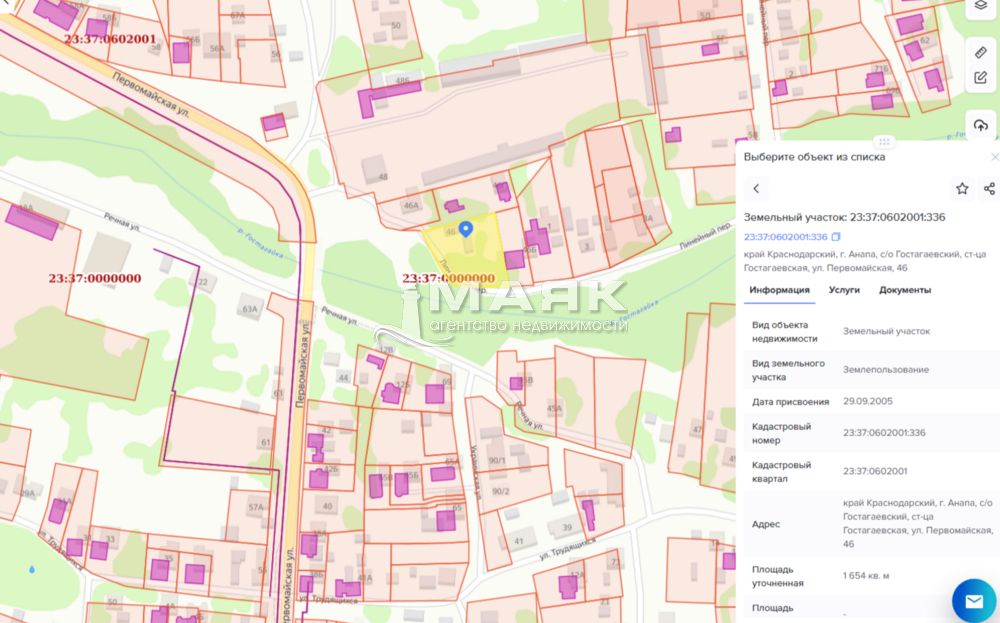Screen dimensions: 1000x623
Task: Open the map layers panel
Action: [x=980, y=6]
